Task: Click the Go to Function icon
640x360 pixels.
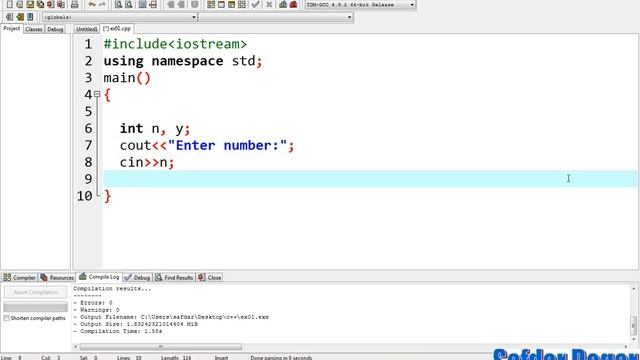Action: point(142,4)
